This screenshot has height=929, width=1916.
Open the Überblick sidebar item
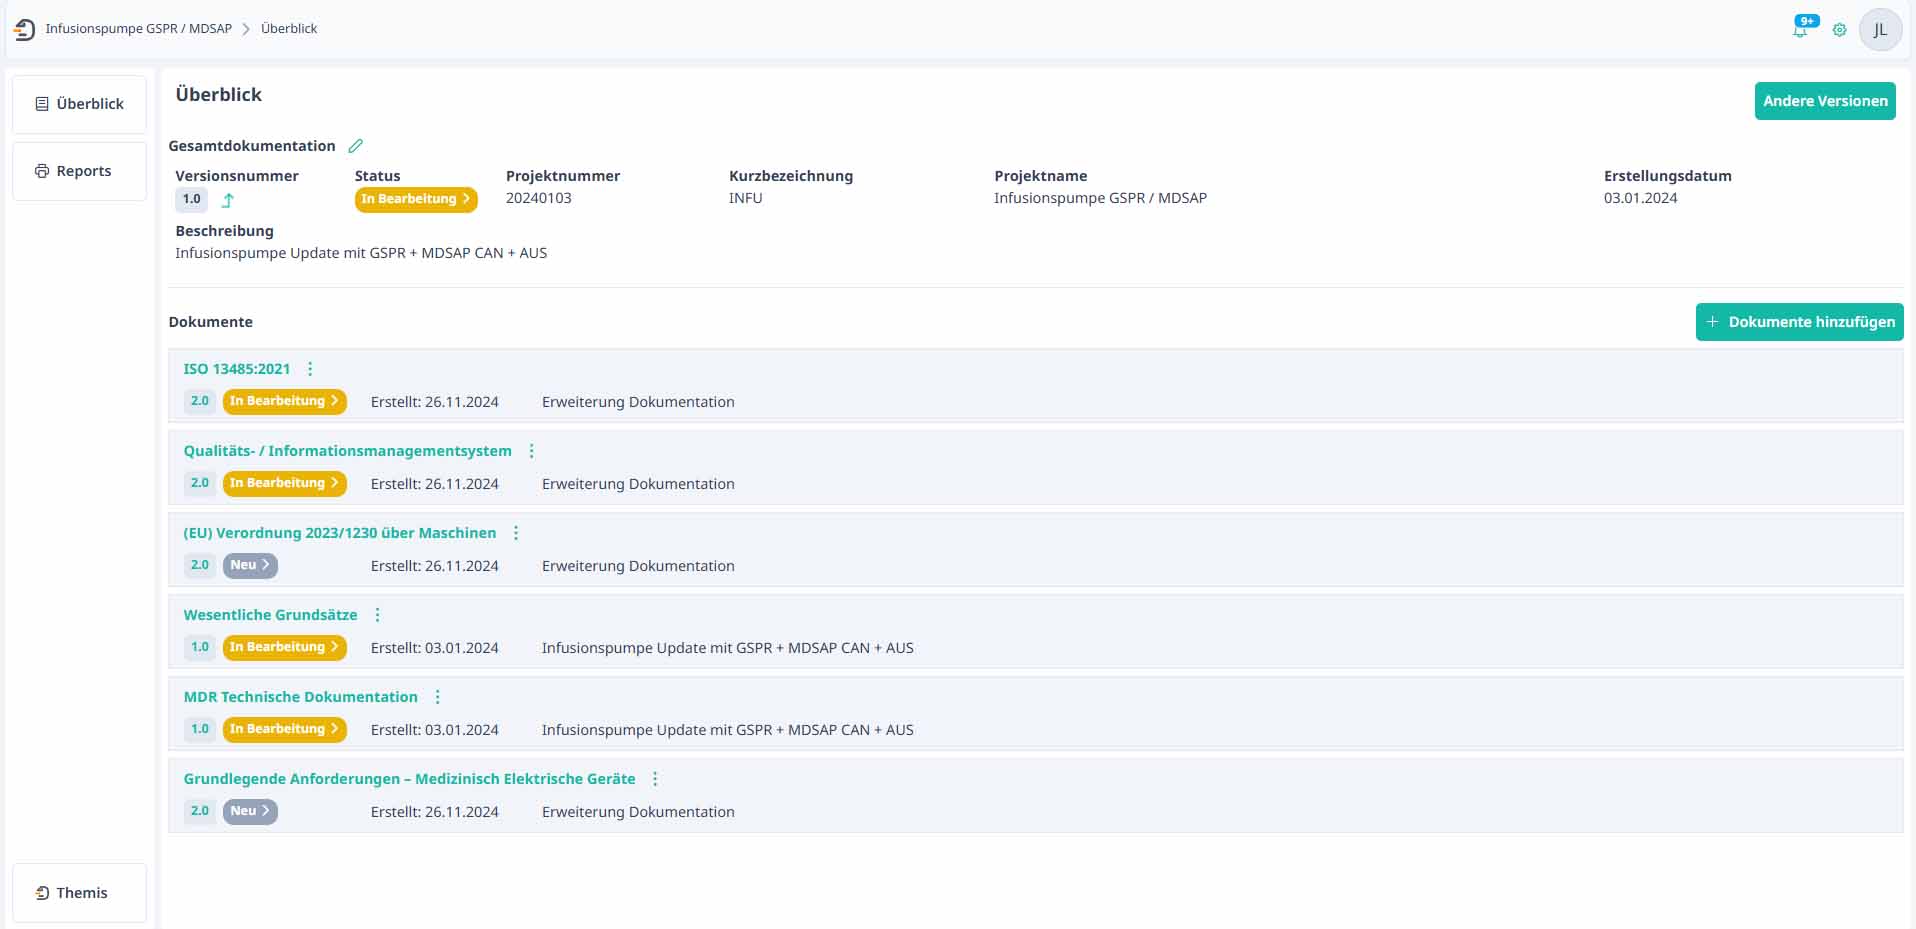tap(79, 104)
